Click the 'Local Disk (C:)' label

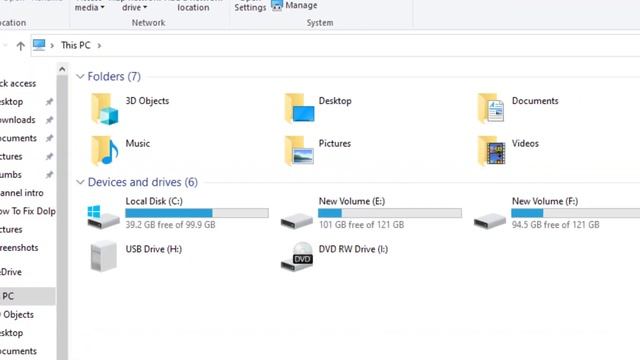click(x=154, y=201)
